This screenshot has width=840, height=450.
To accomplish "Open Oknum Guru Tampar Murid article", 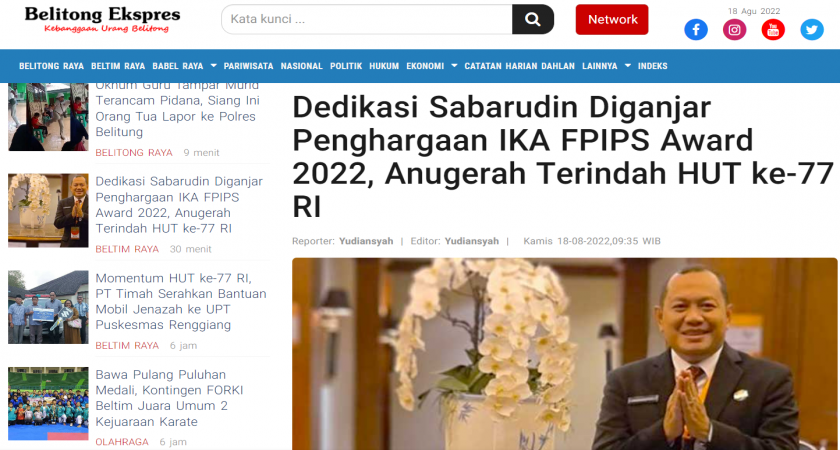I will click(x=178, y=109).
